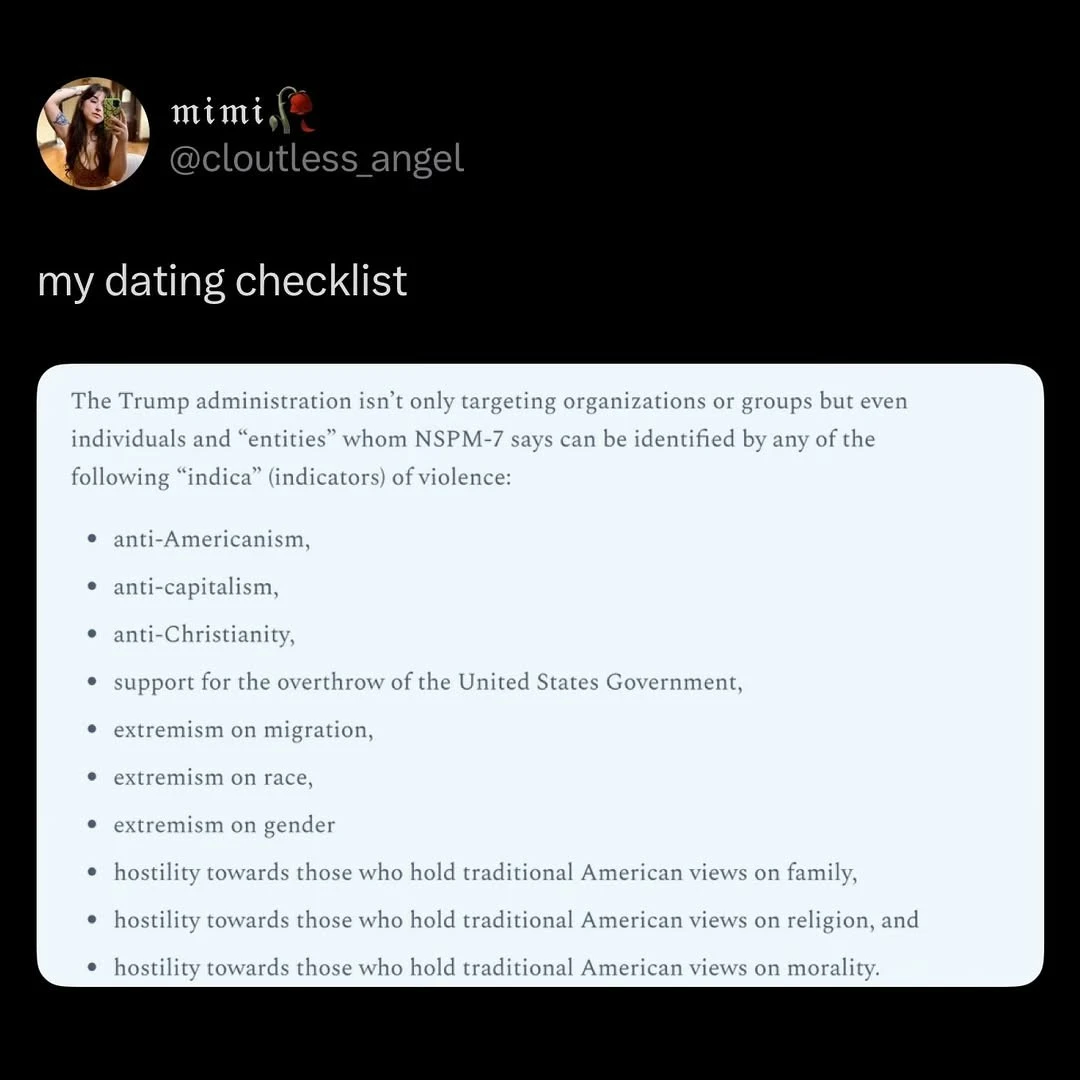Open the @cloutless_angel handle

coord(316,158)
